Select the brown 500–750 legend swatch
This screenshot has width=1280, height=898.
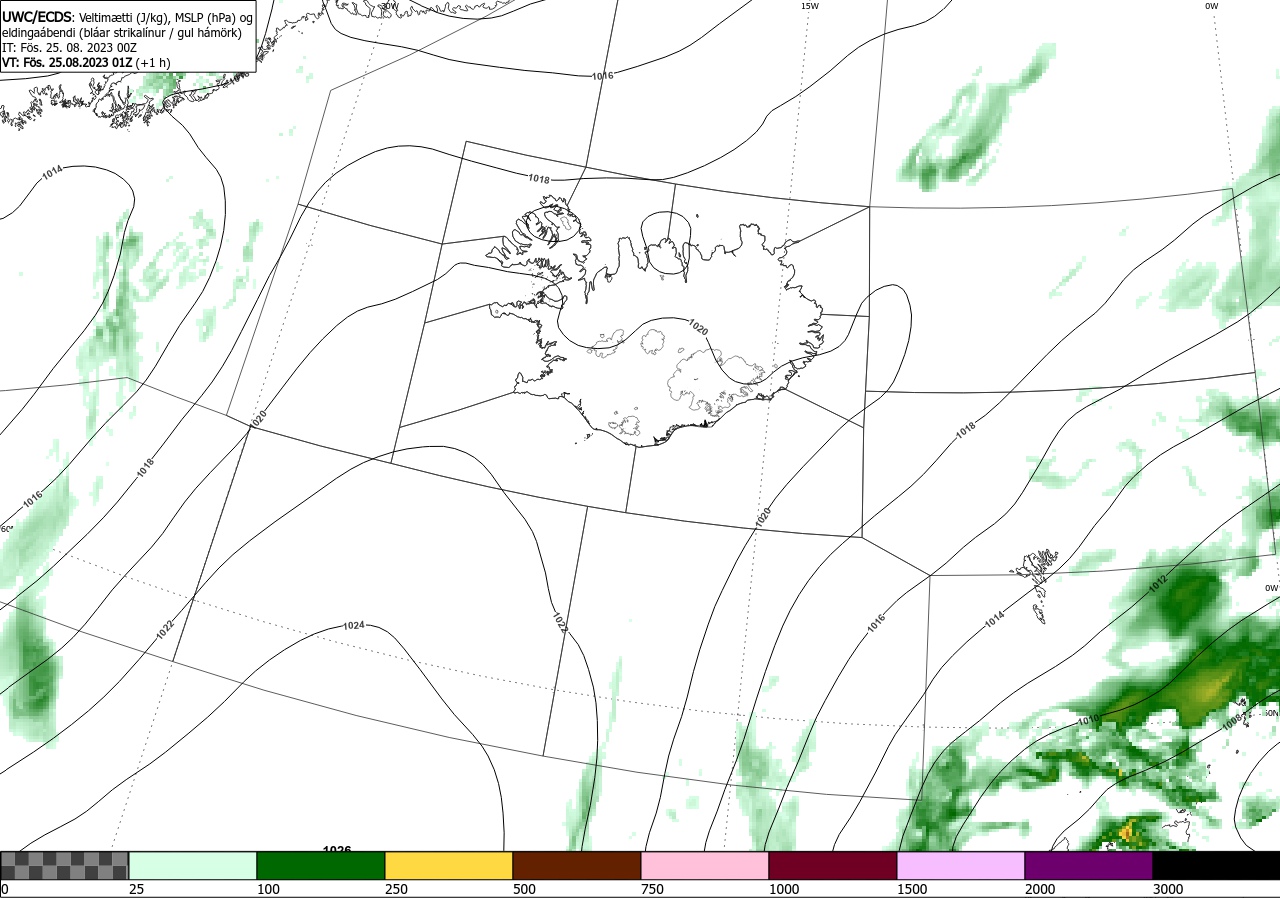(x=577, y=865)
